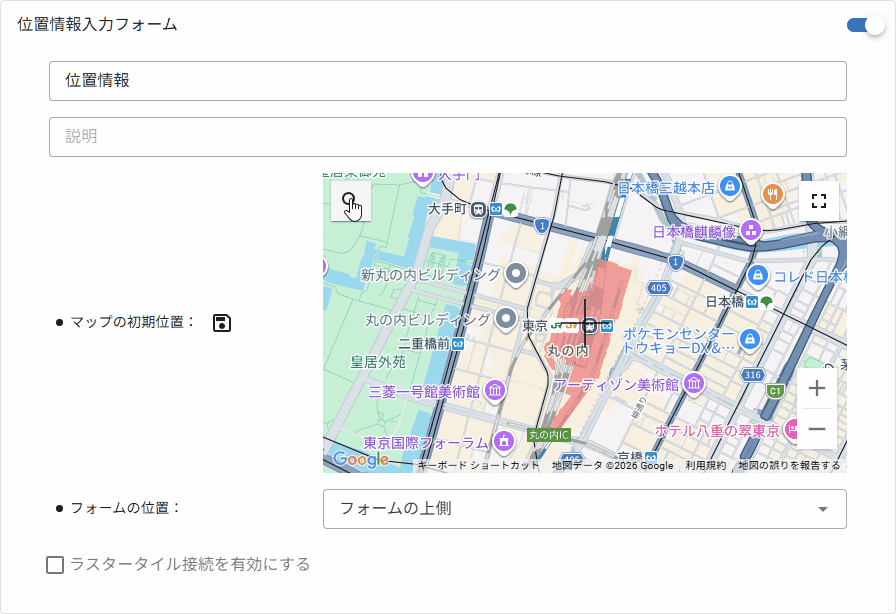This screenshot has width=896, height=614.
Task: Click the 大手門 purple marker icon
Action: point(422,176)
